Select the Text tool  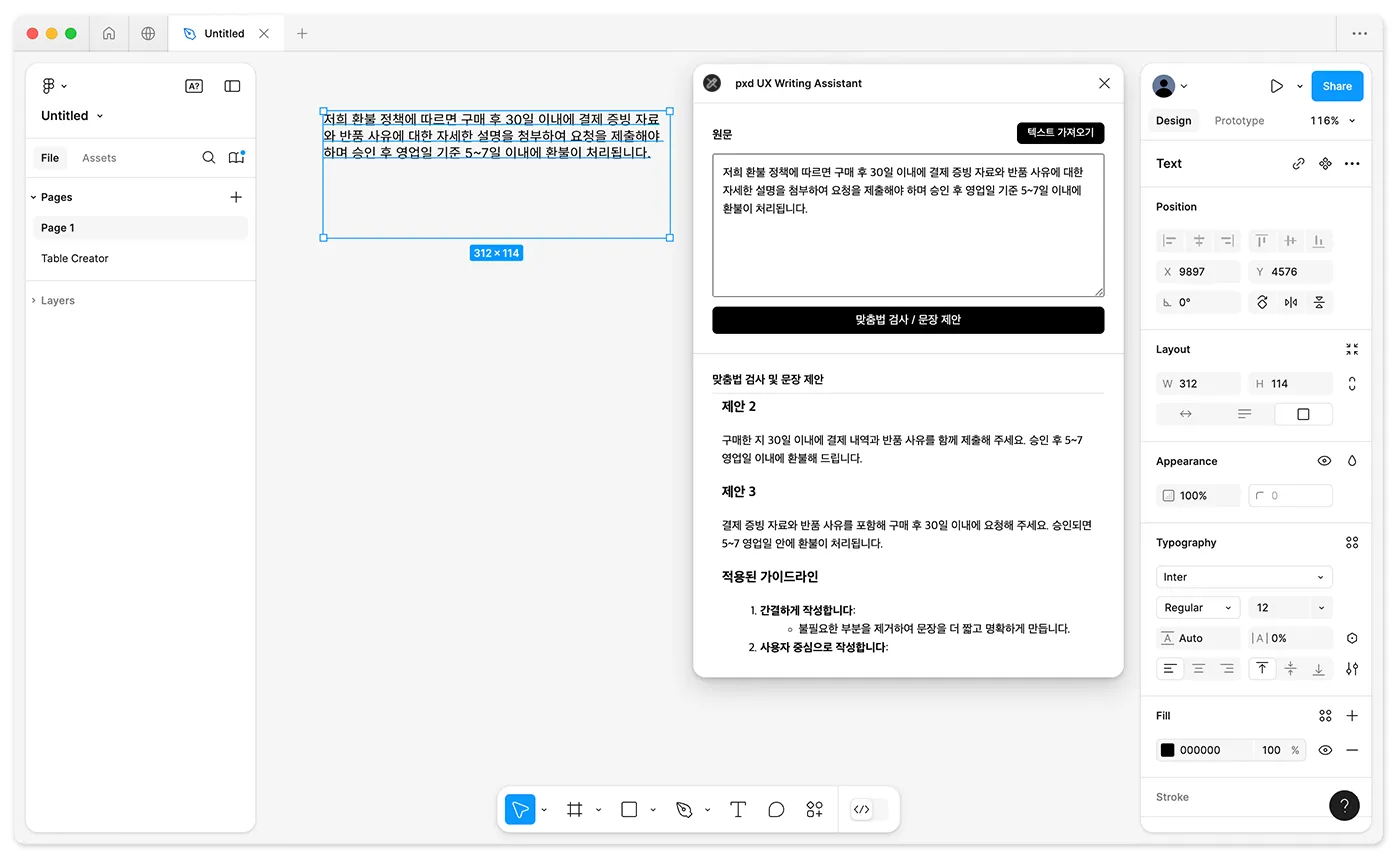click(x=738, y=810)
